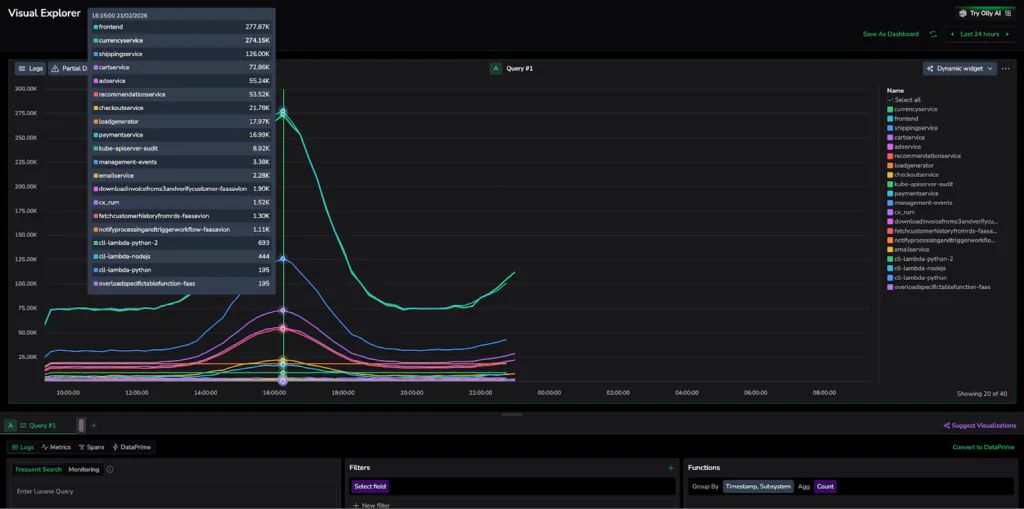Open the Timestamp, Subsystem group-by dropdown

click(758, 486)
